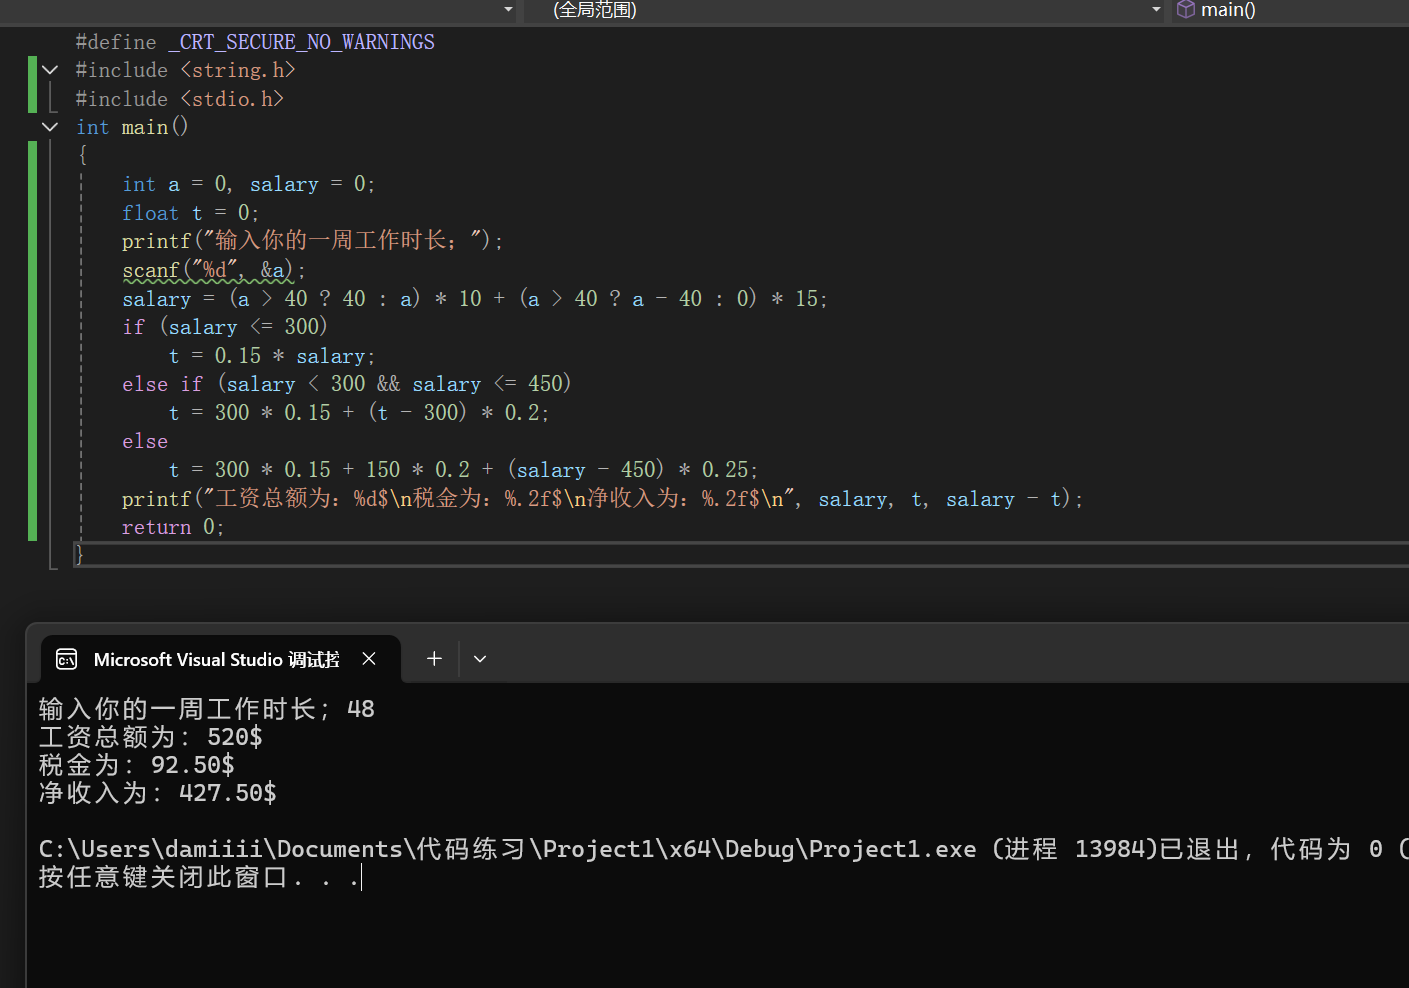The image size is (1409, 988).
Task: Open the leftmost navigation bar dropdown arrow
Action: [508, 10]
